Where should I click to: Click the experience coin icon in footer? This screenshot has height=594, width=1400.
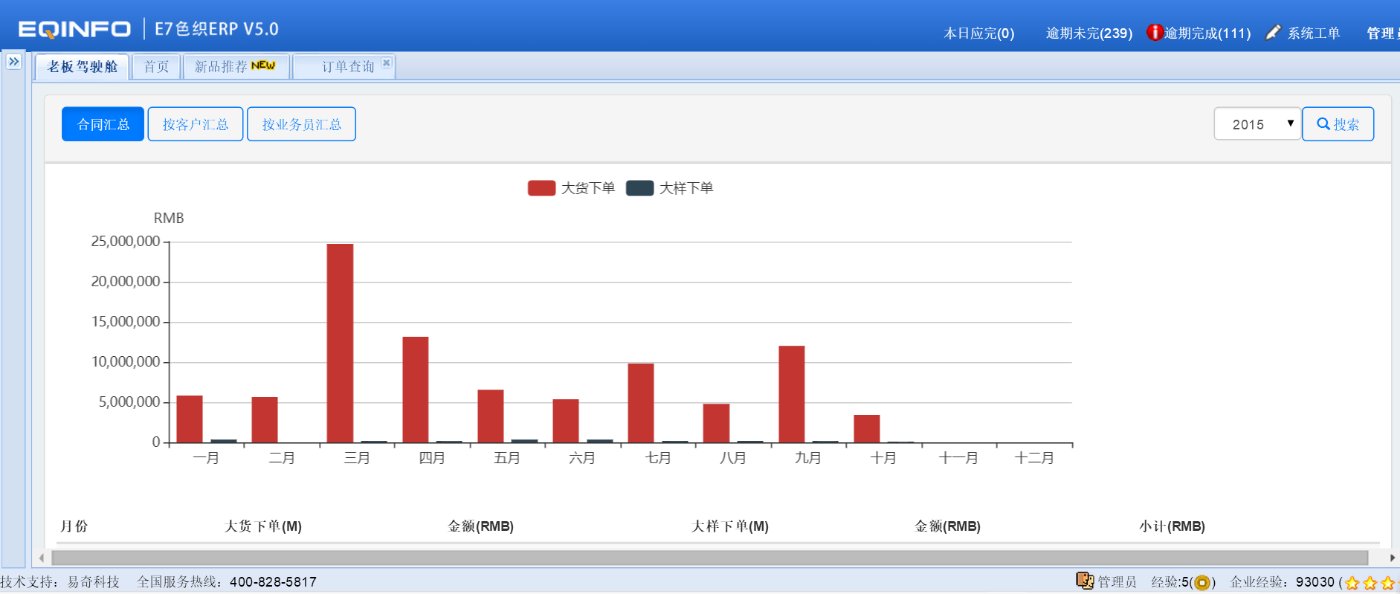click(x=1202, y=582)
